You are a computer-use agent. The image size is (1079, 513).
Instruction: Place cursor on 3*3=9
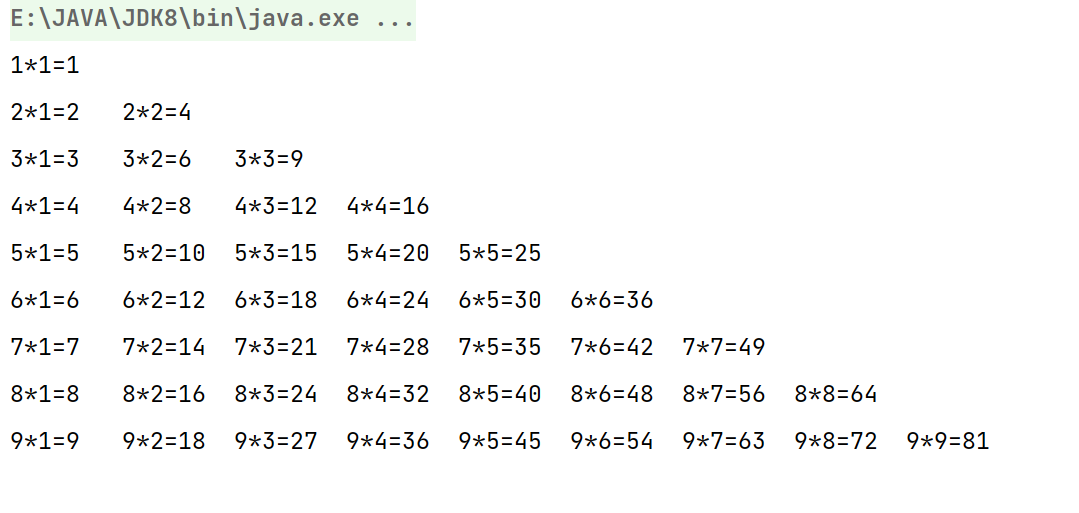click(269, 160)
